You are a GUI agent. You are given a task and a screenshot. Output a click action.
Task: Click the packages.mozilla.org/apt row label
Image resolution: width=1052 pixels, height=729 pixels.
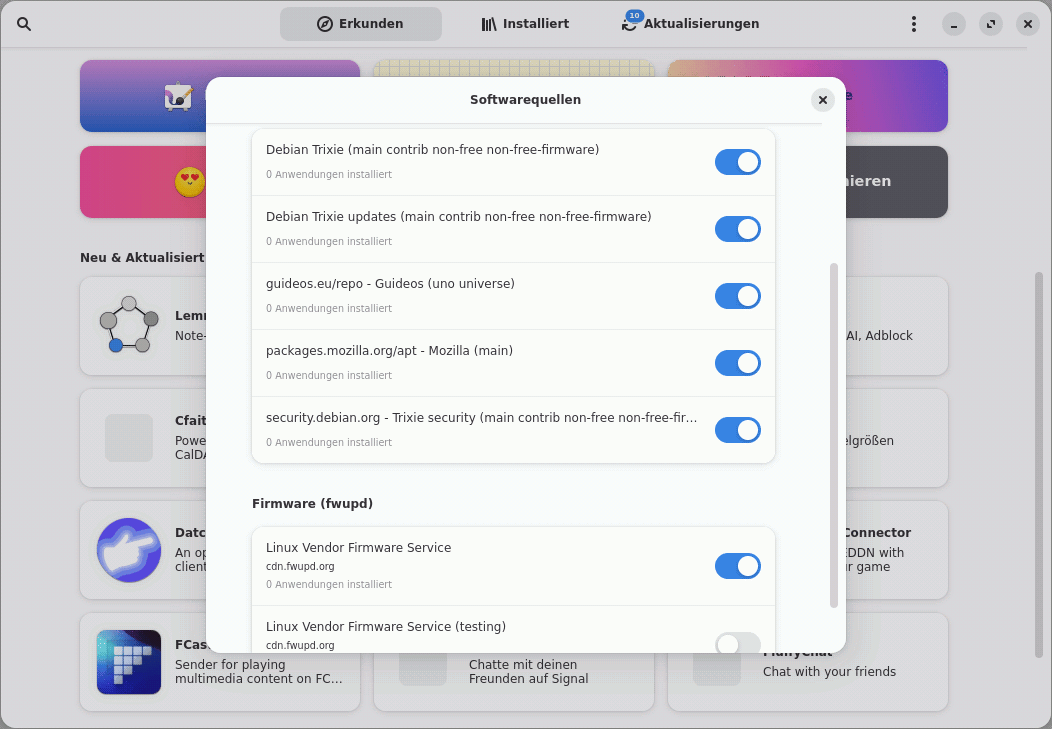(389, 351)
